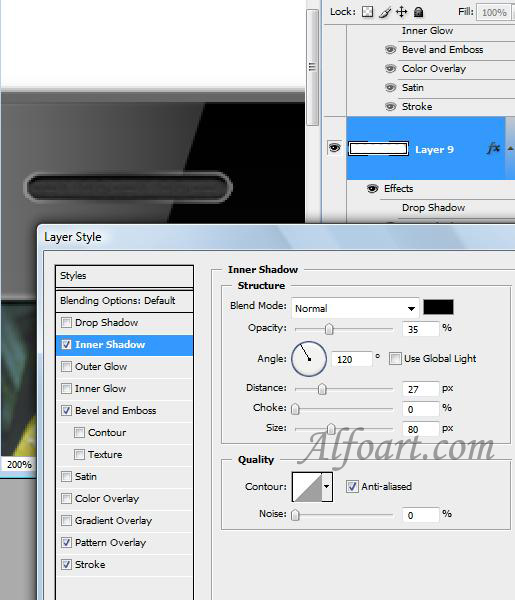Click the lock image pixels brush icon
Viewport: 515px width, 600px height.
(385, 12)
